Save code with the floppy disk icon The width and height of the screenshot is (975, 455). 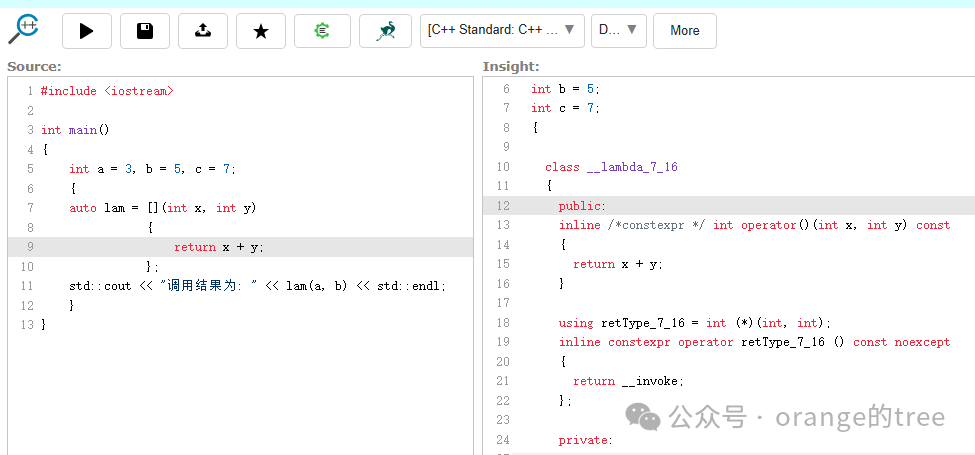pyautogui.click(x=145, y=30)
